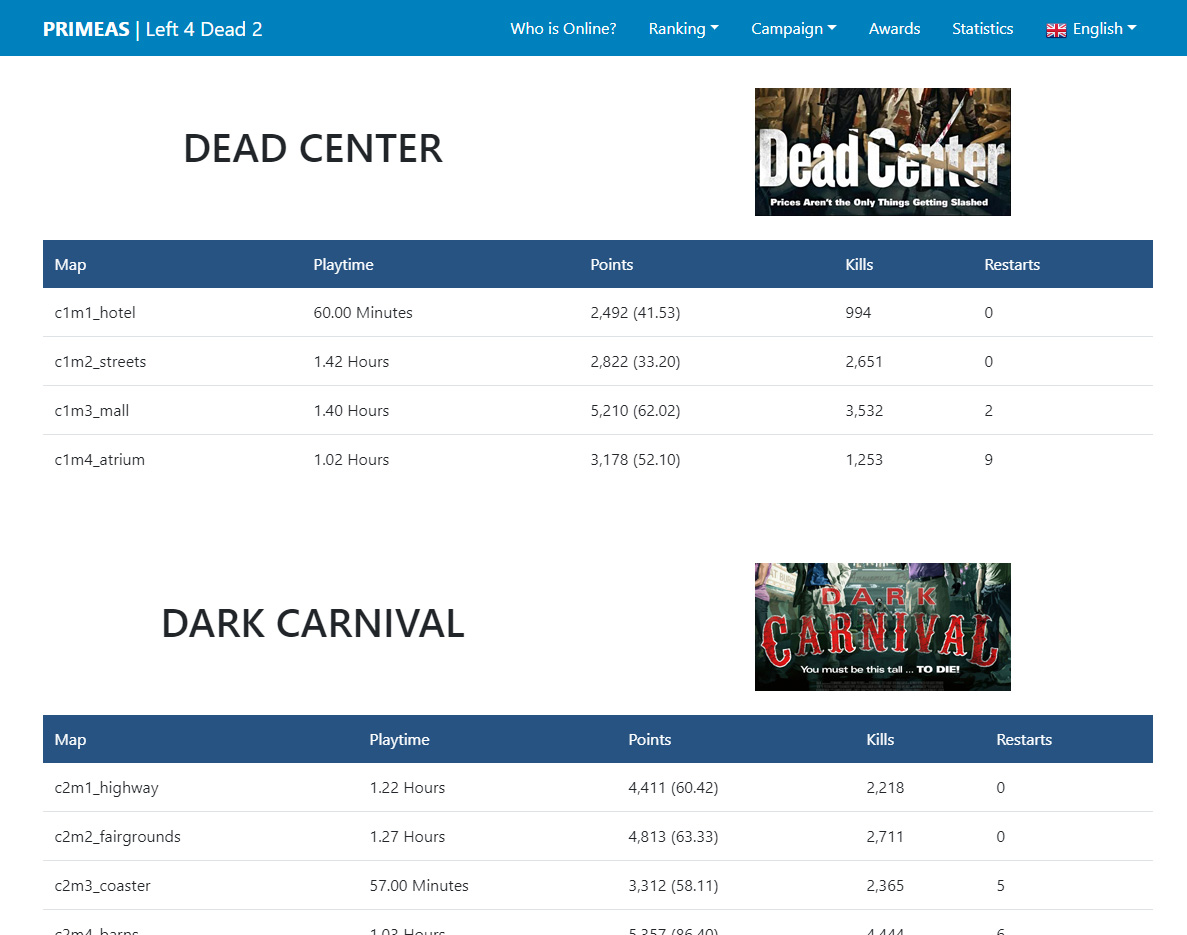The image size is (1187, 935).
Task: Click the 60.00 Minutes playtime cell
Action: (x=363, y=313)
